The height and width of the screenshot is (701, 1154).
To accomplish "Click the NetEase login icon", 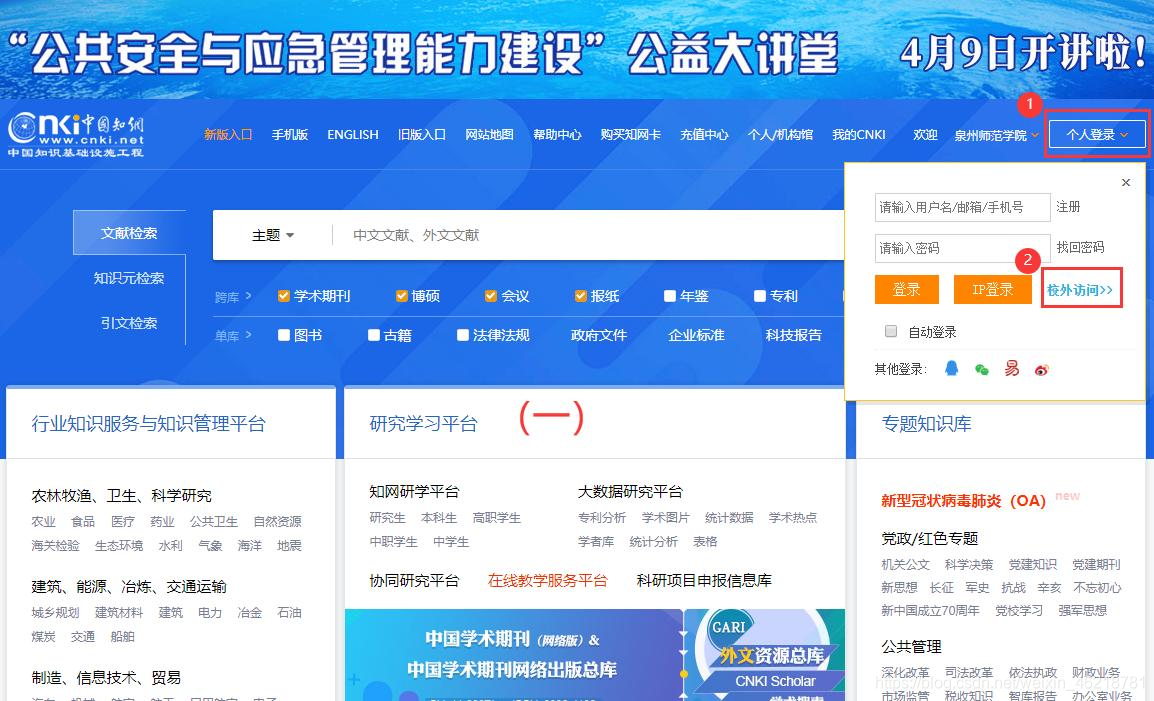I will 1012,368.
